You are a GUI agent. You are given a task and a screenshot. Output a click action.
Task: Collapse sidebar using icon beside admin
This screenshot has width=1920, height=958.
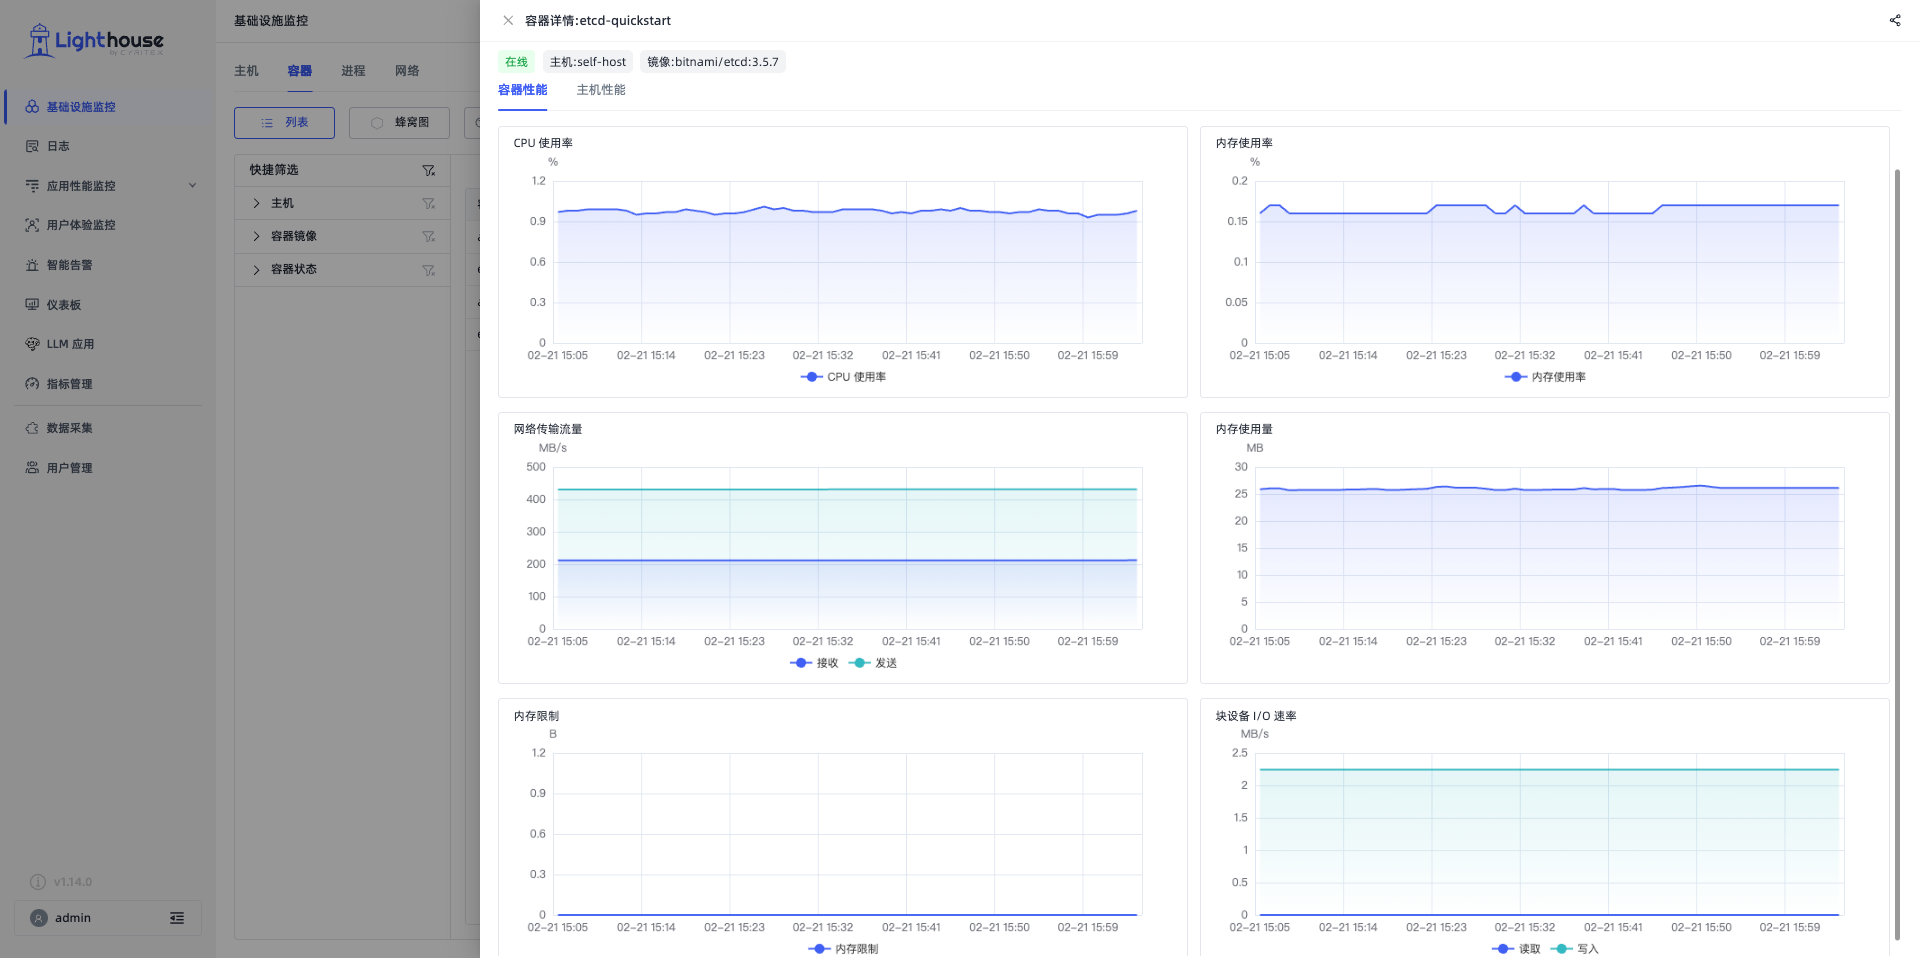click(x=177, y=918)
